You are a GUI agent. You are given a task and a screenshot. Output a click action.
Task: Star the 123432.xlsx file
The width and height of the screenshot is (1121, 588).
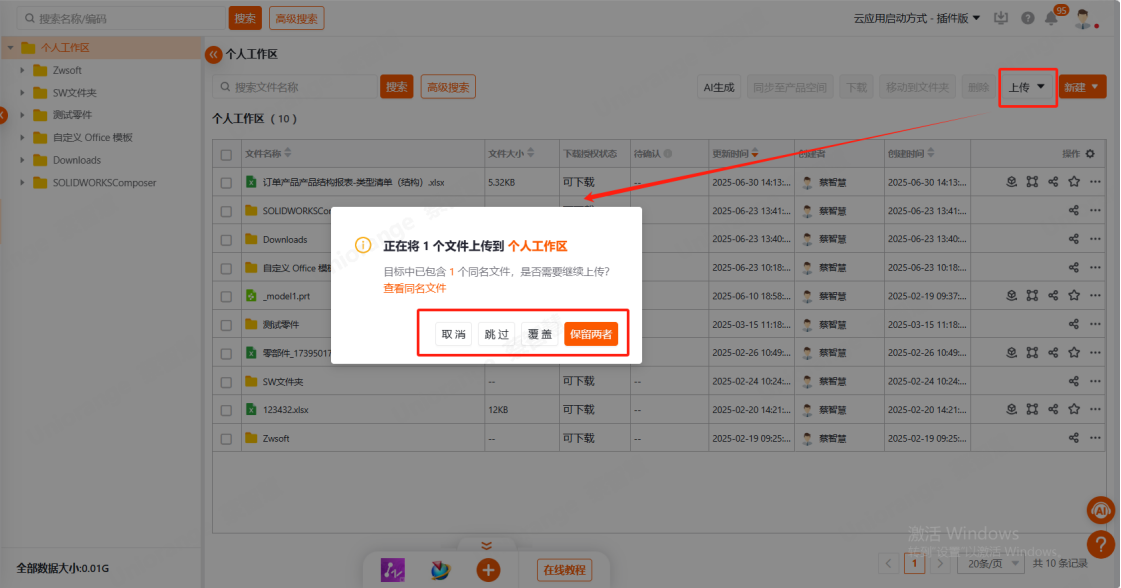(1074, 409)
